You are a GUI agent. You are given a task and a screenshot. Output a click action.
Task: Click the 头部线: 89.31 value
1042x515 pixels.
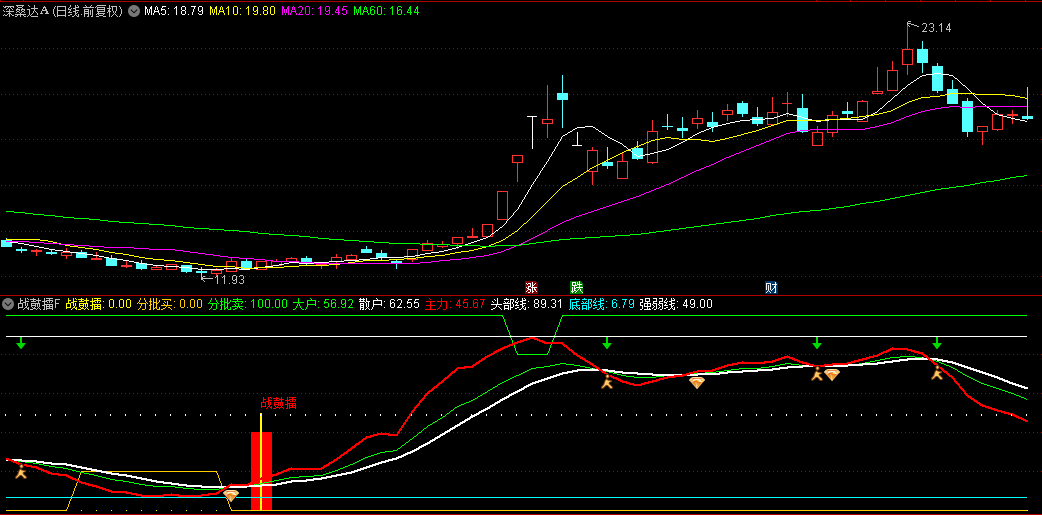[527, 304]
